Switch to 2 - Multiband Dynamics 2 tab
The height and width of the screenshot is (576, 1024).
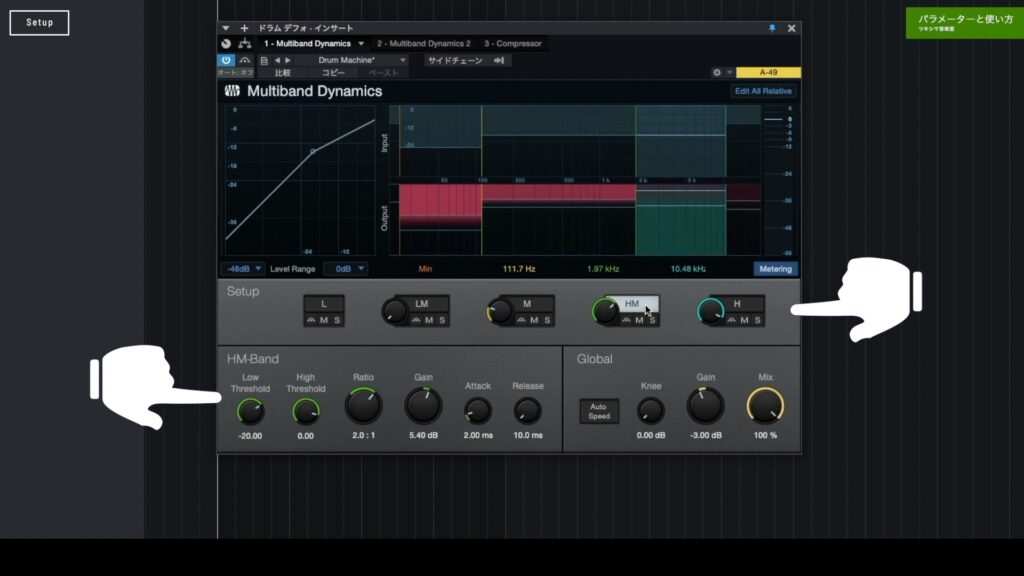(x=424, y=44)
